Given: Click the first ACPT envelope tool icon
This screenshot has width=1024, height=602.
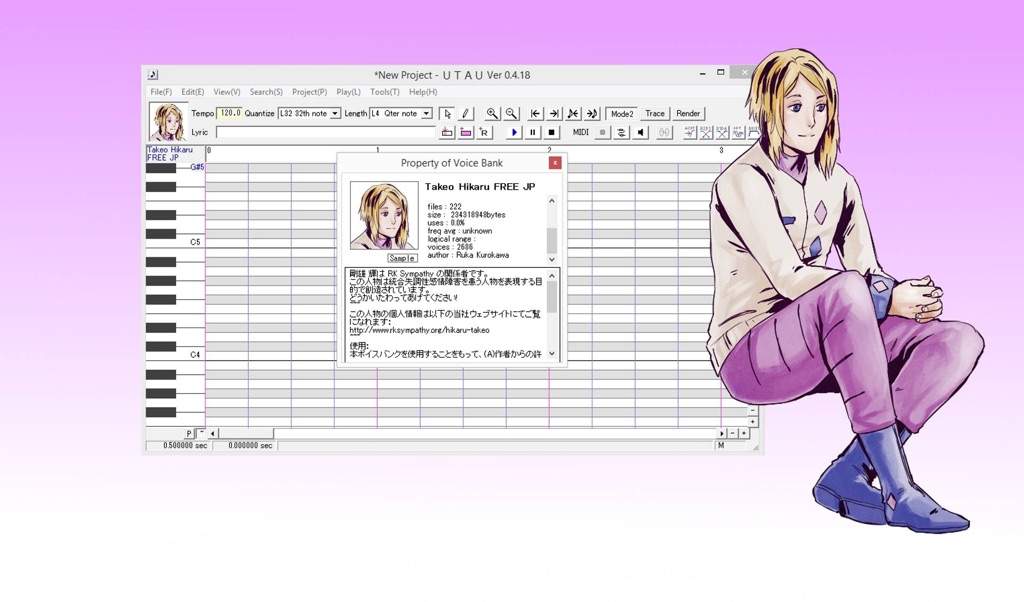Looking at the screenshot, I should coord(690,133).
